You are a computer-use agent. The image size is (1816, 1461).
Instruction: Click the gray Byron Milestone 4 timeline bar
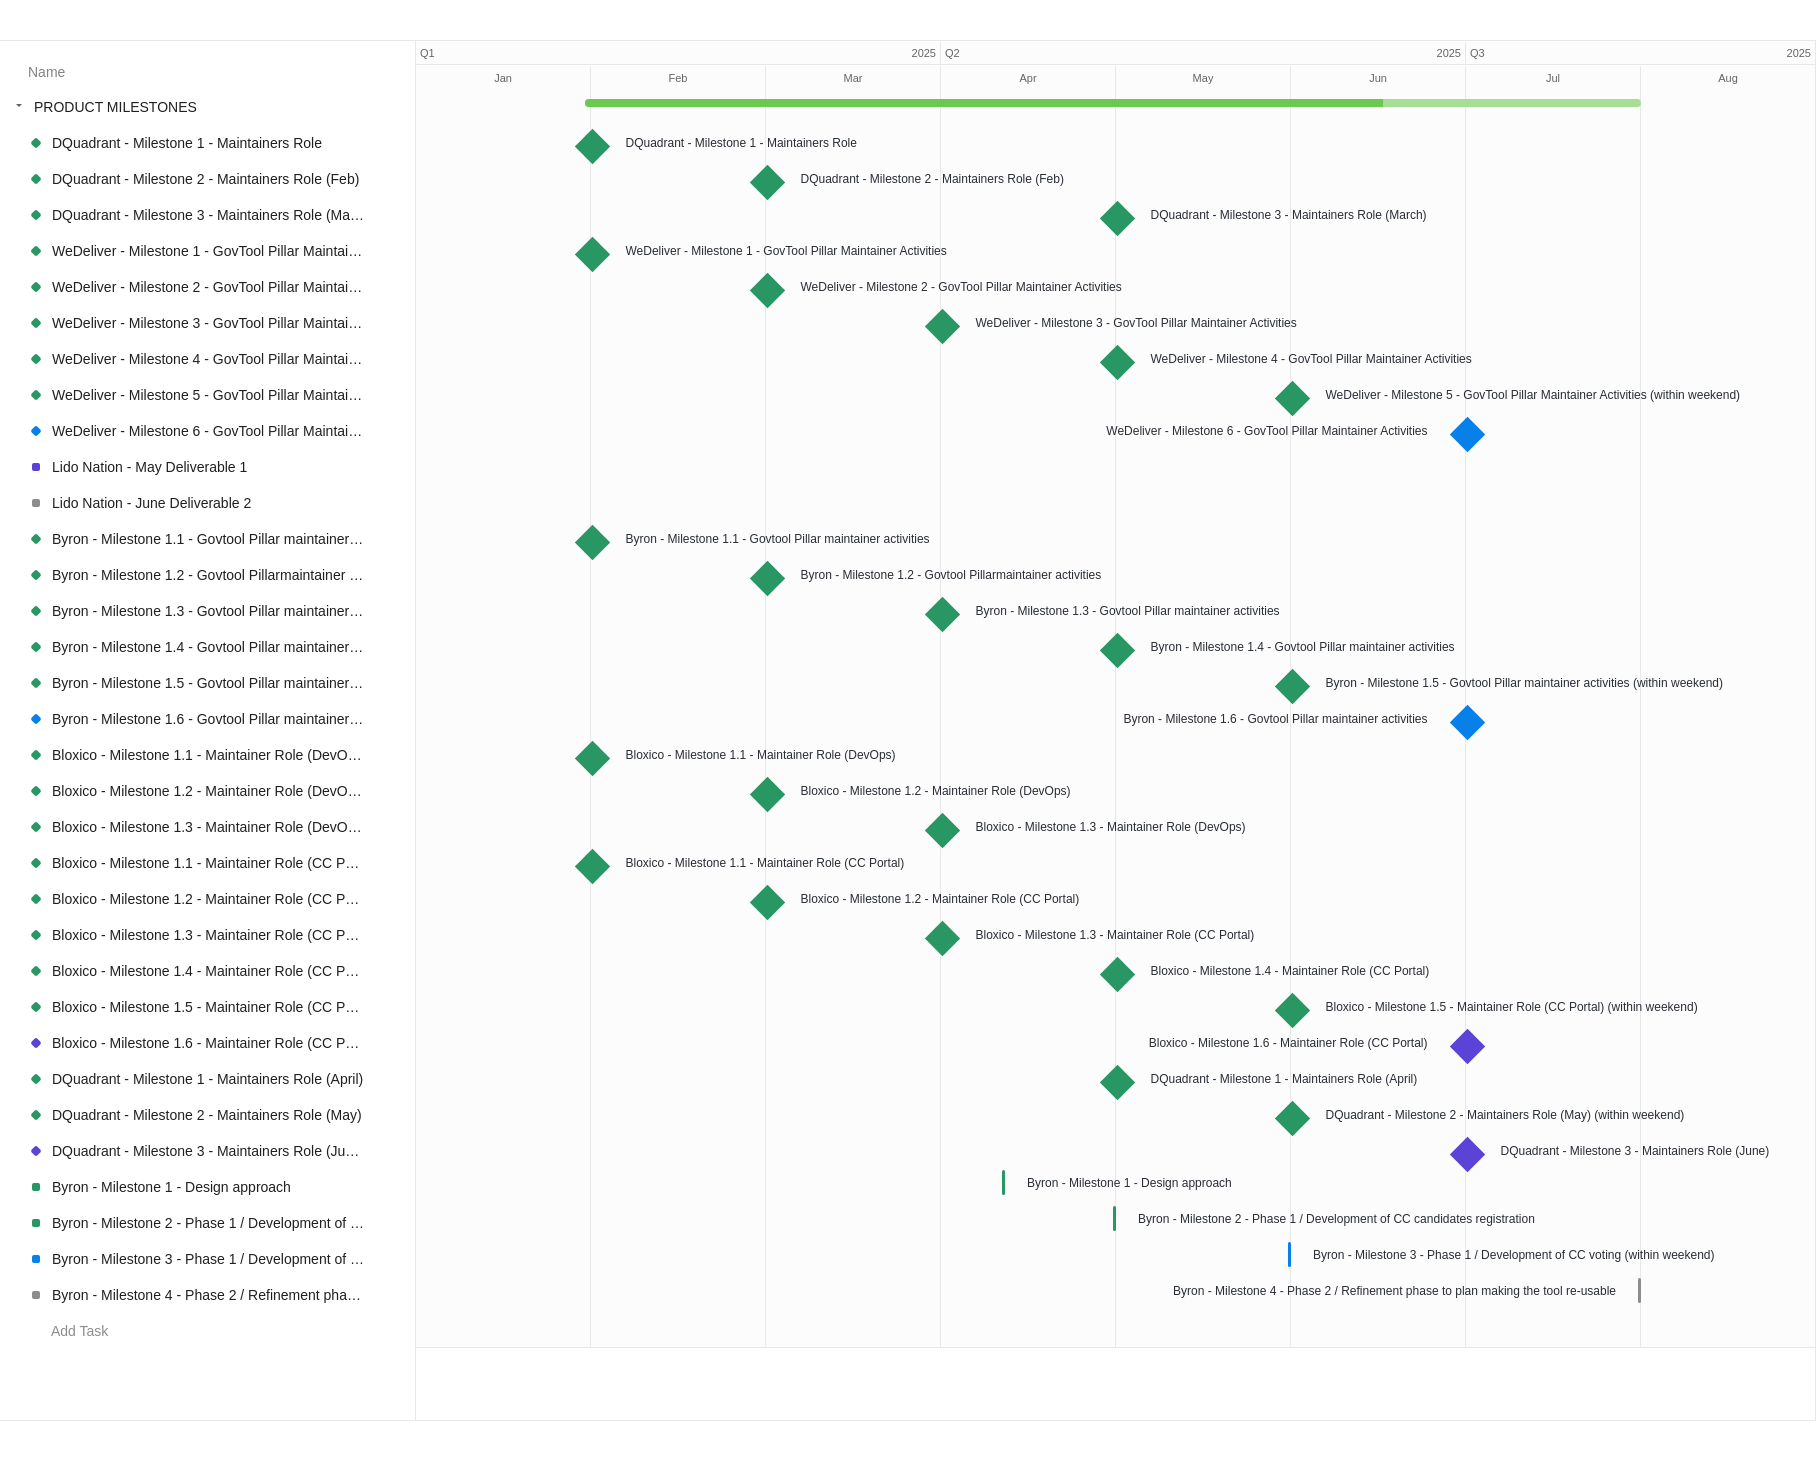coord(1639,1290)
